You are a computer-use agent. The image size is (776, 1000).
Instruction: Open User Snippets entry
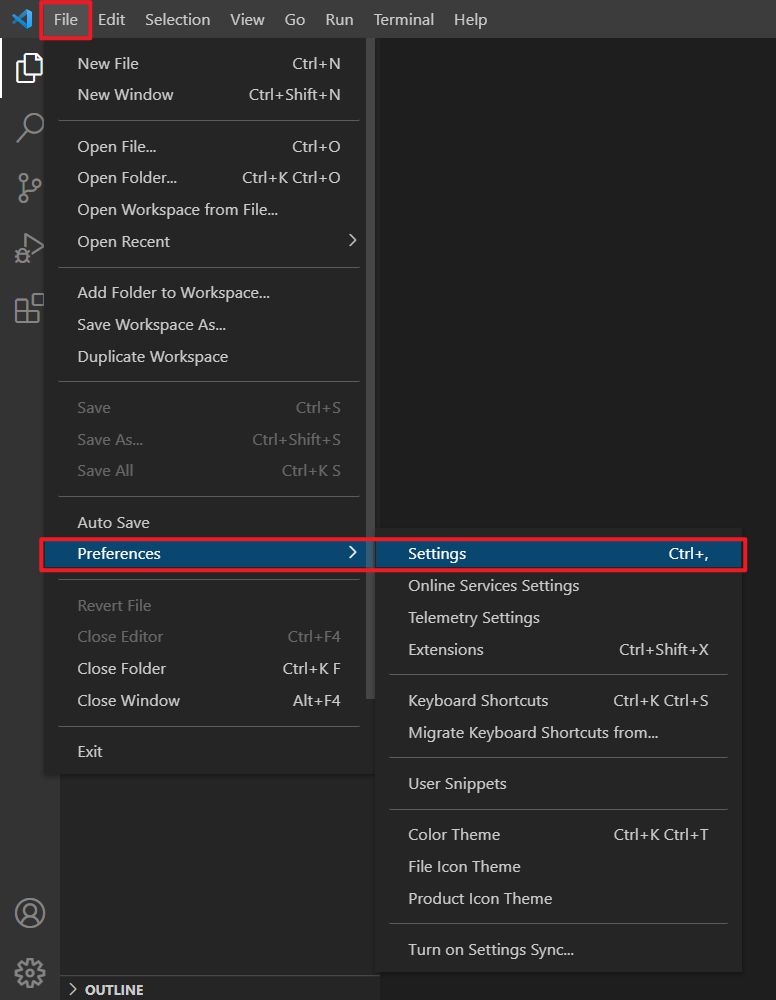[457, 783]
